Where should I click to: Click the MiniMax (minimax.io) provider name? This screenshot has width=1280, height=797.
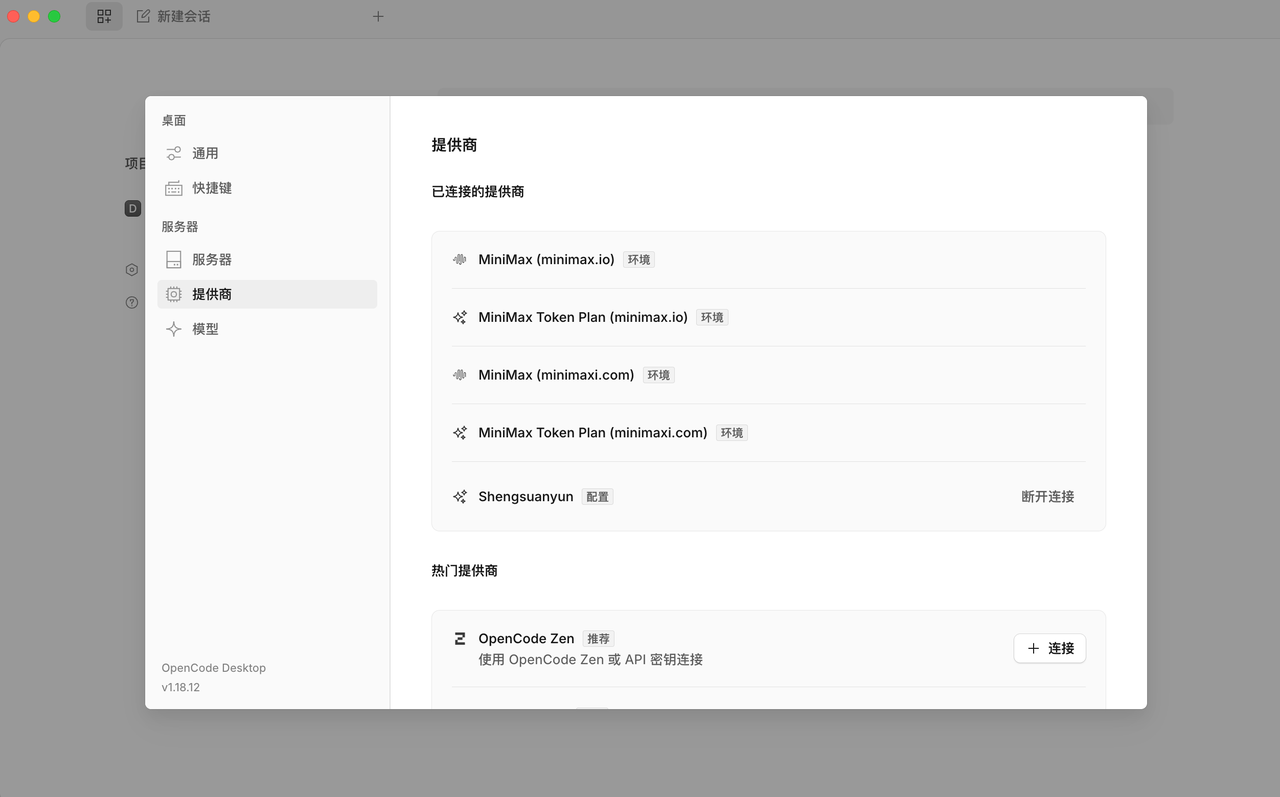546,260
